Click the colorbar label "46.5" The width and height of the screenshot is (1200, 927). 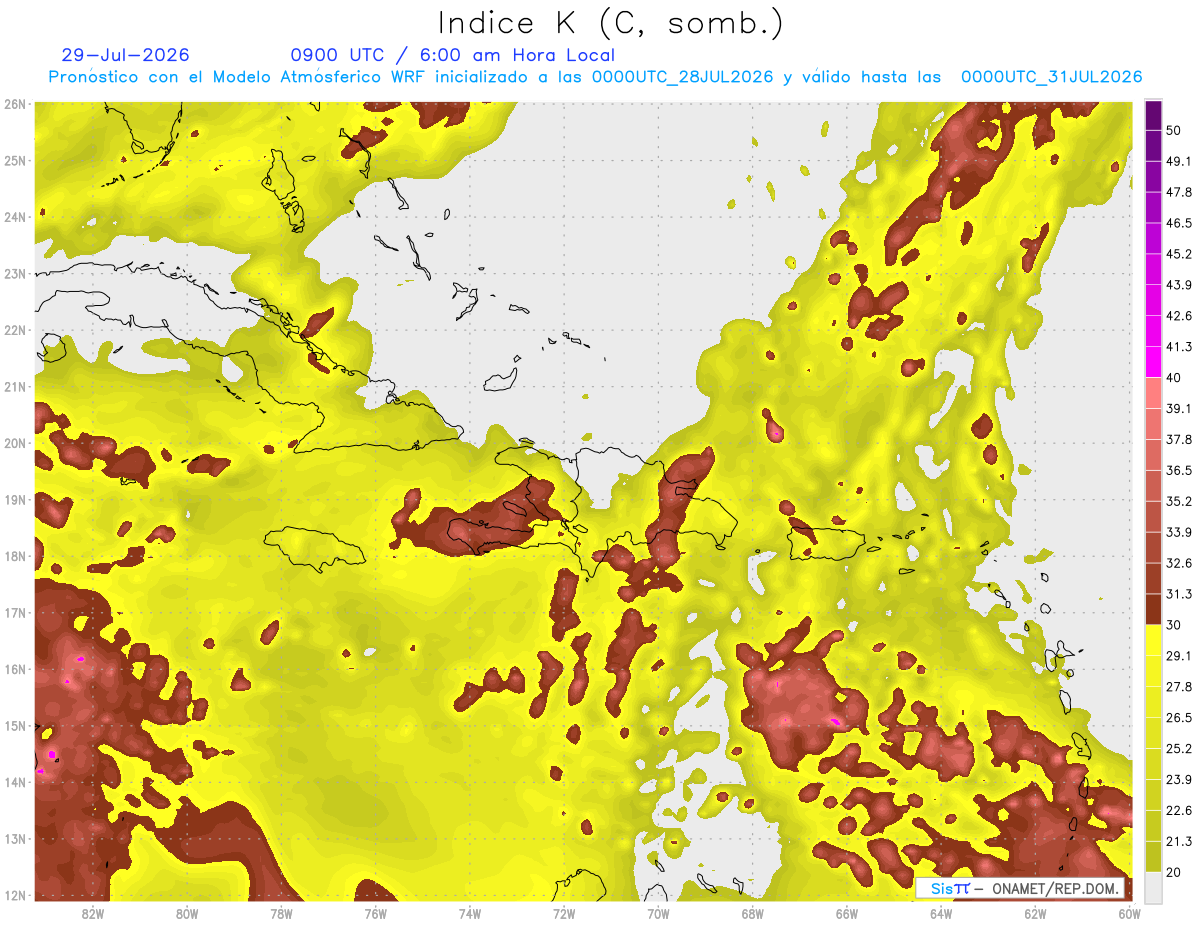[1179, 223]
